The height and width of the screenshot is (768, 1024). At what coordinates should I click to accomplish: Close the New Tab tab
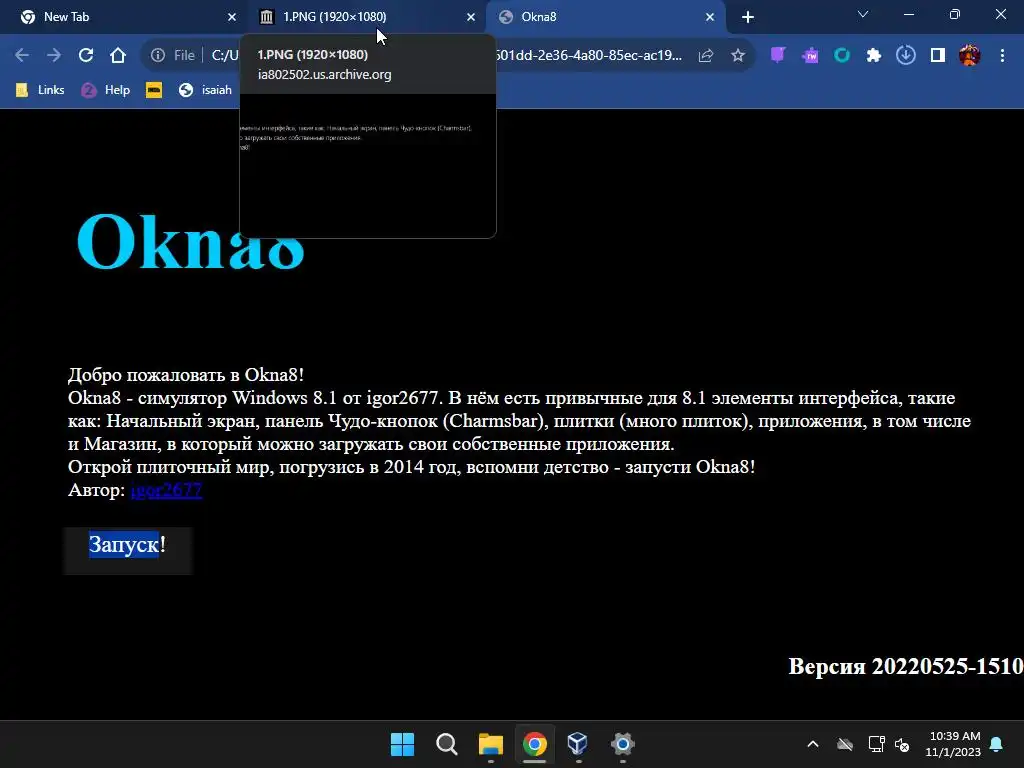[232, 17]
